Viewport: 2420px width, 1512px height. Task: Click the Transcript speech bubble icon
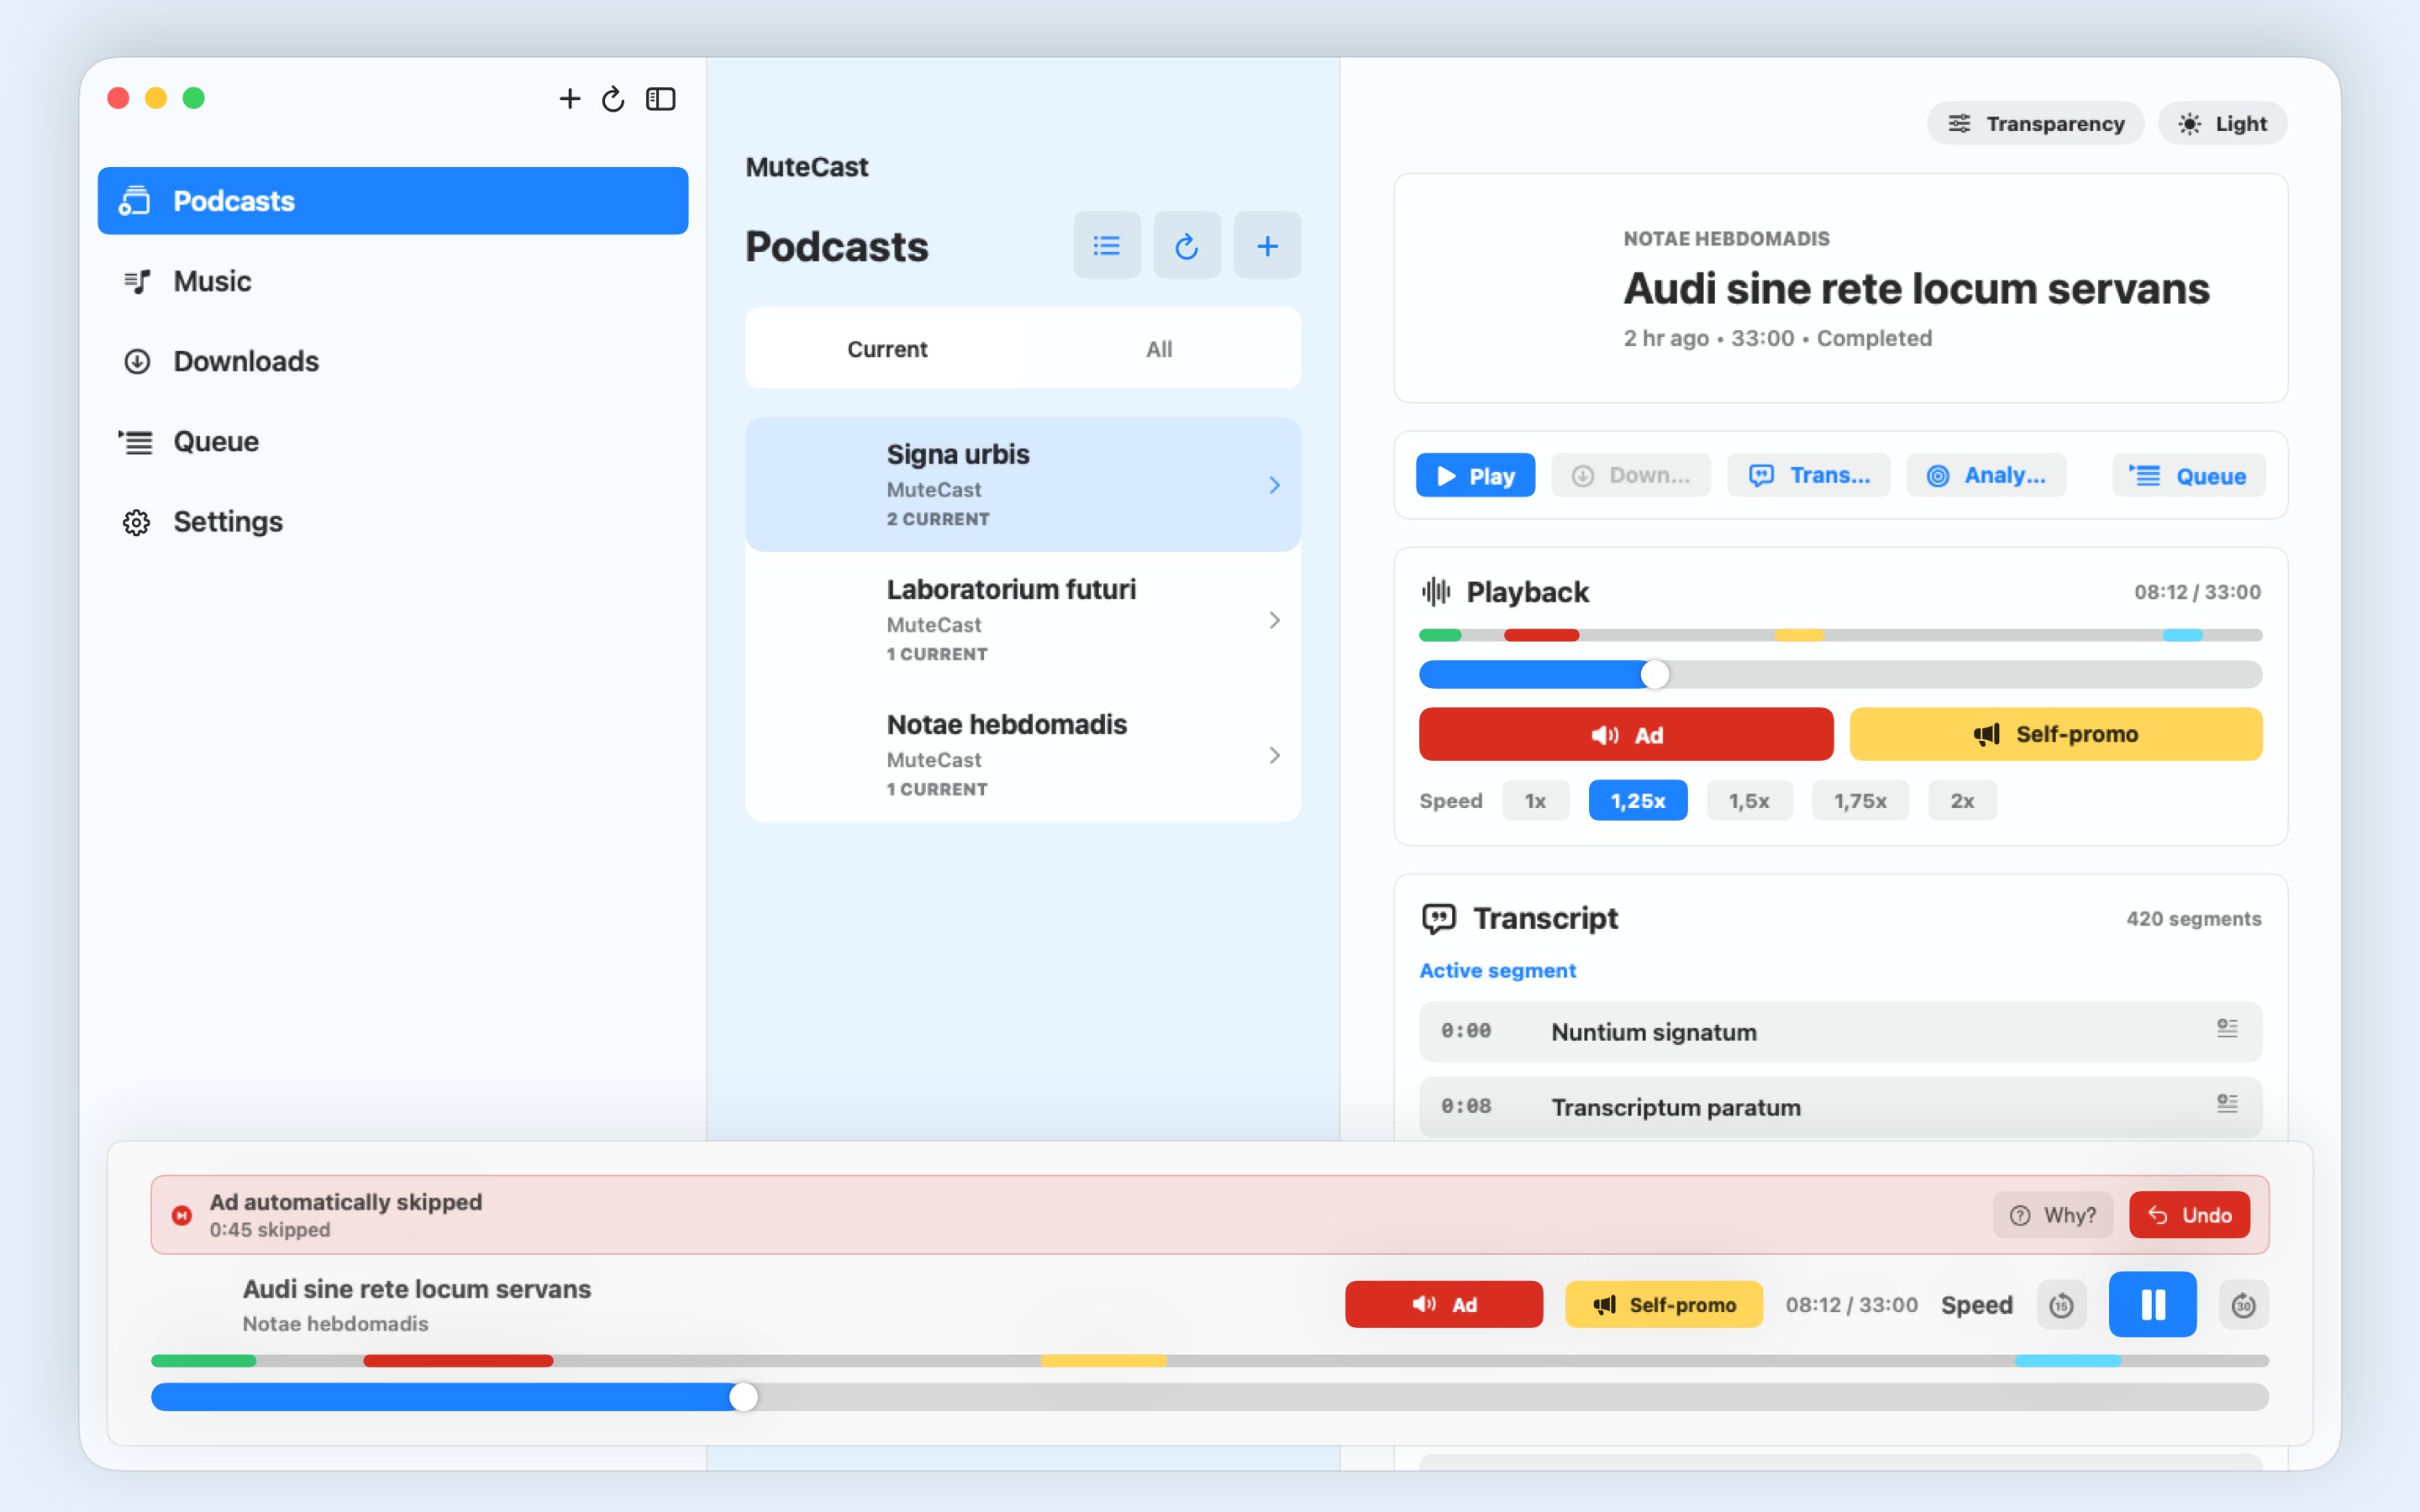pyautogui.click(x=1438, y=918)
